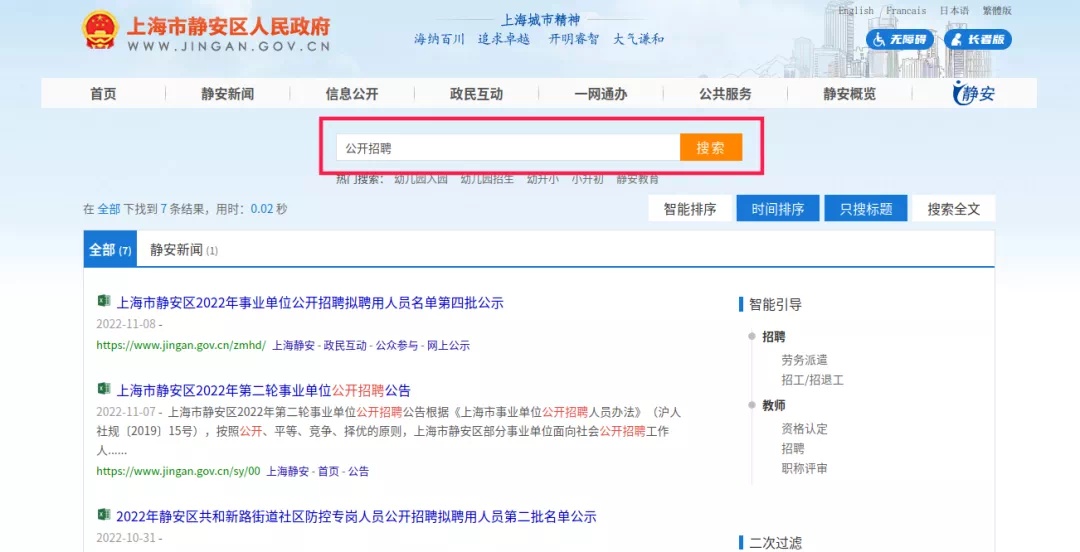Click hot search term 幼儿园入园
The height and width of the screenshot is (552, 1080).
click(421, 179)
